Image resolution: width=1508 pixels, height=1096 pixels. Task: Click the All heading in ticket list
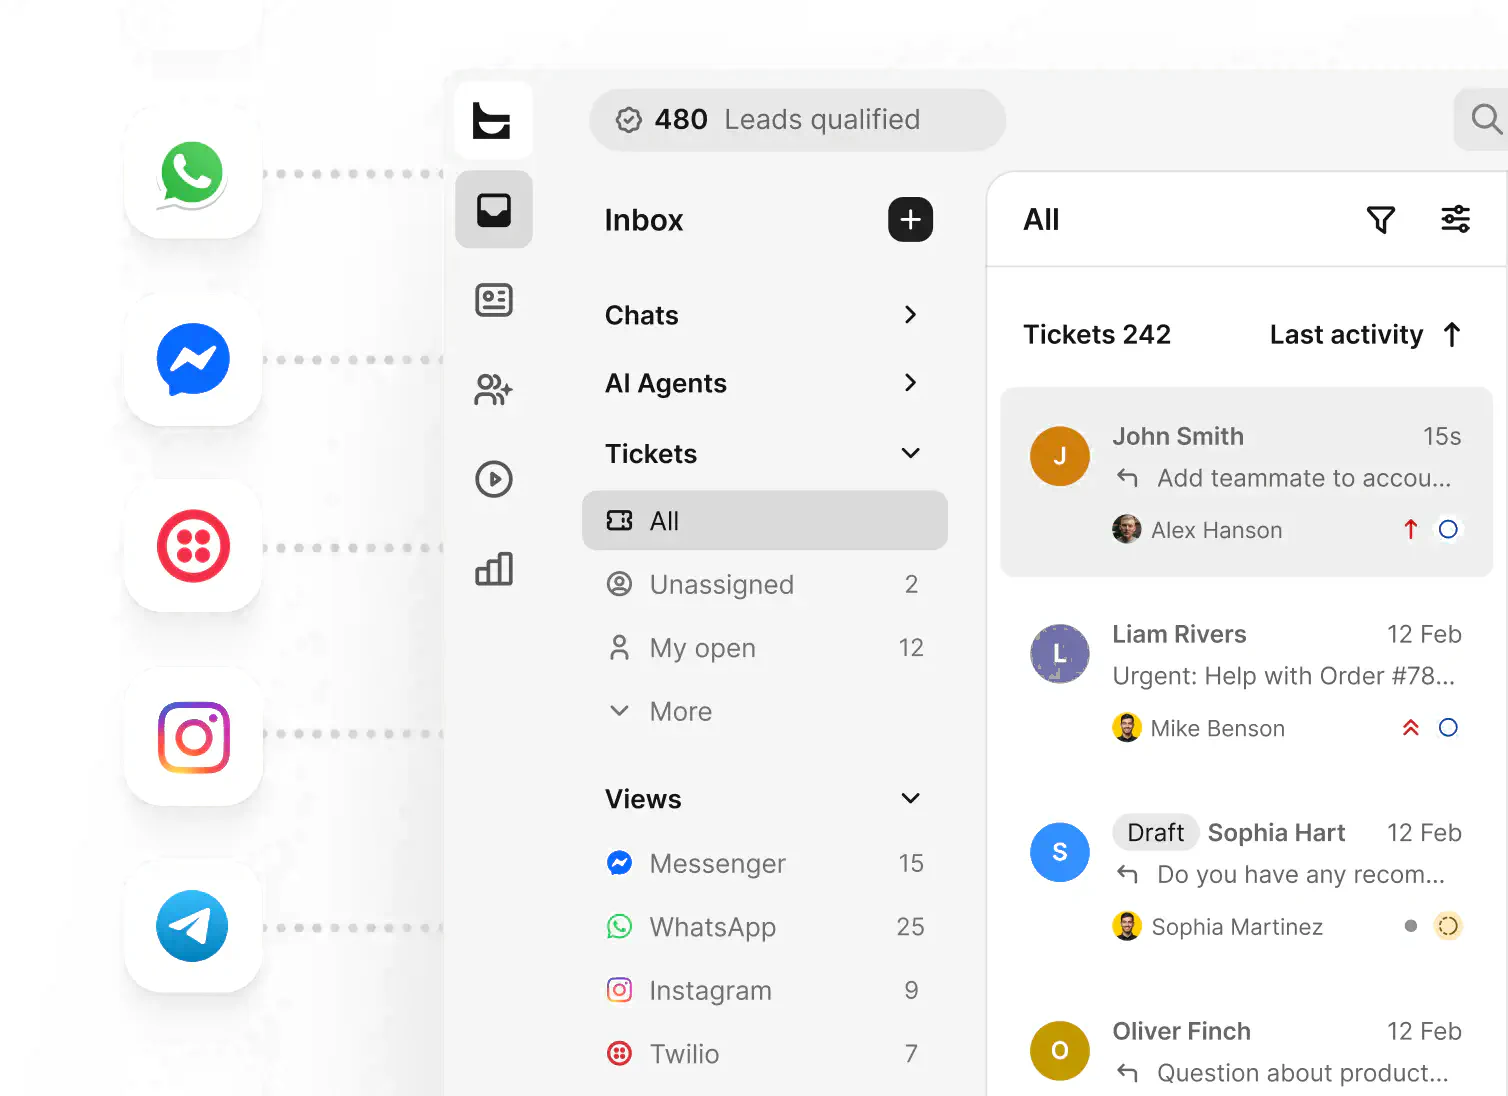1041,219
